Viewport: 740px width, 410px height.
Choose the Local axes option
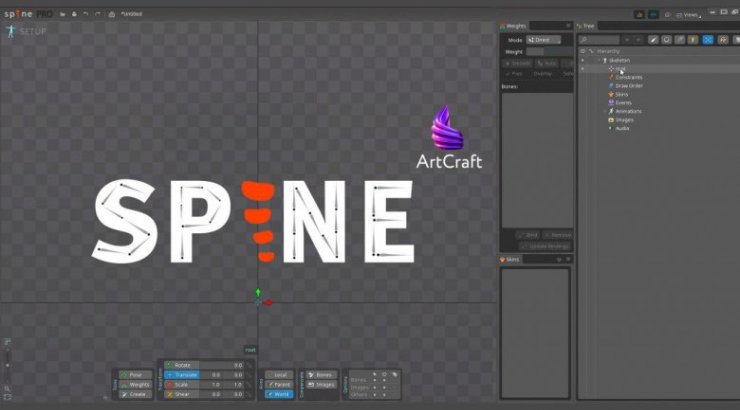pos(279,375)
